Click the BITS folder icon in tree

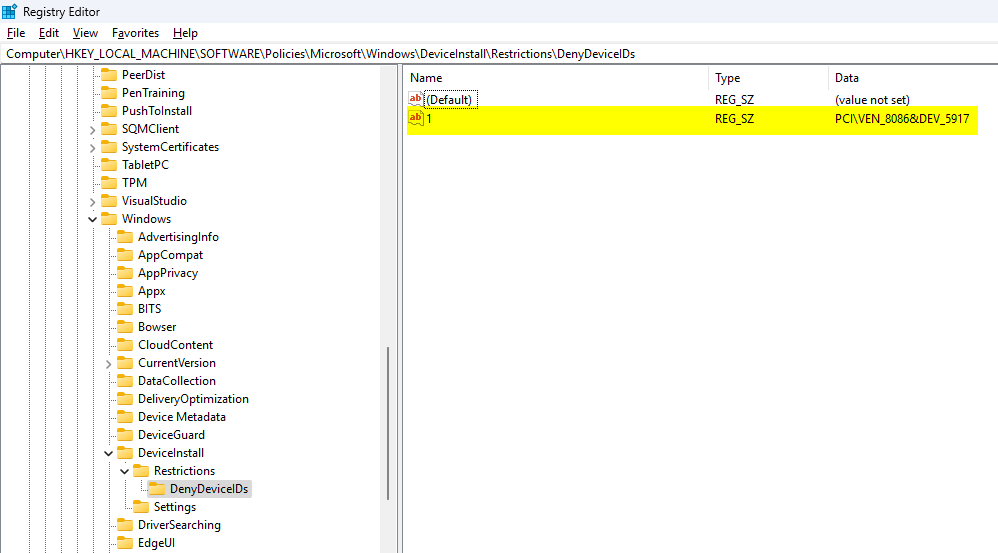coord(125,309)
